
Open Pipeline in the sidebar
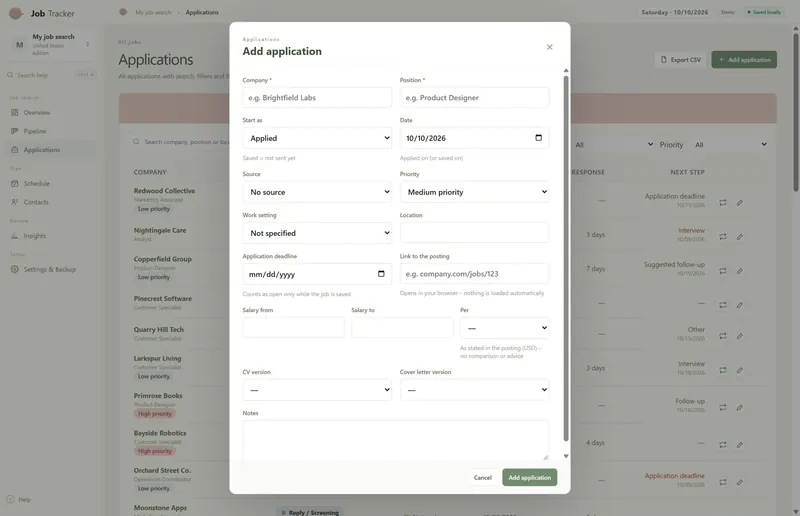tap(52, 131)
